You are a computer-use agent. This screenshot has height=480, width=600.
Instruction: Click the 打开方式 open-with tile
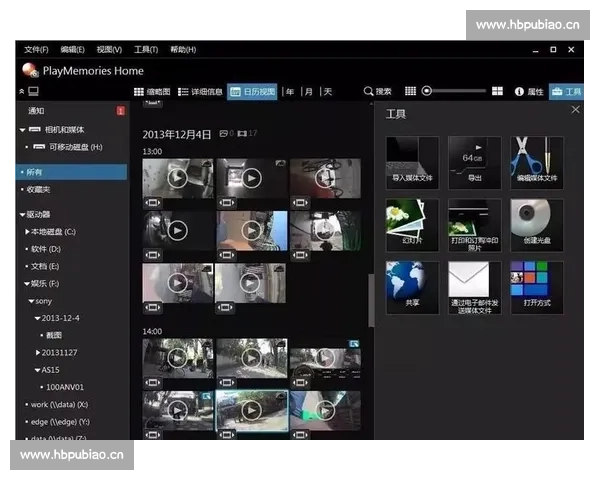(537, 287)
